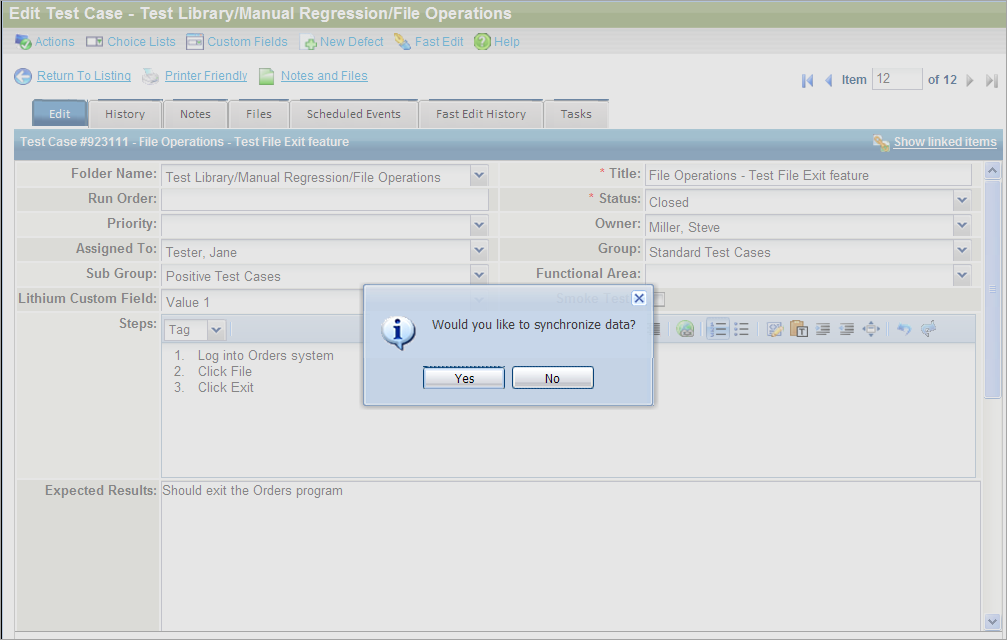The image size is (1007, 640).
Task: Expand the Sub Group dropdown
Action: pos(479,276)
